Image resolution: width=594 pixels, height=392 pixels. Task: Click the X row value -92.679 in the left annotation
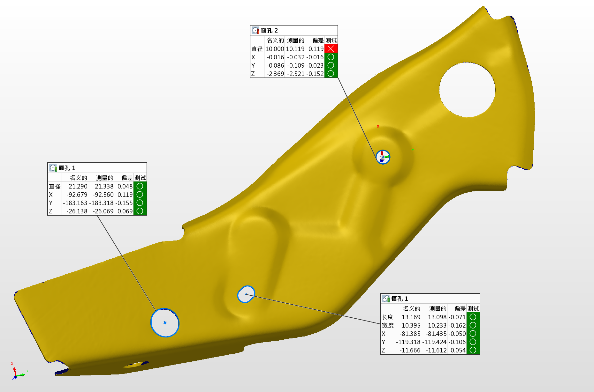77,194
